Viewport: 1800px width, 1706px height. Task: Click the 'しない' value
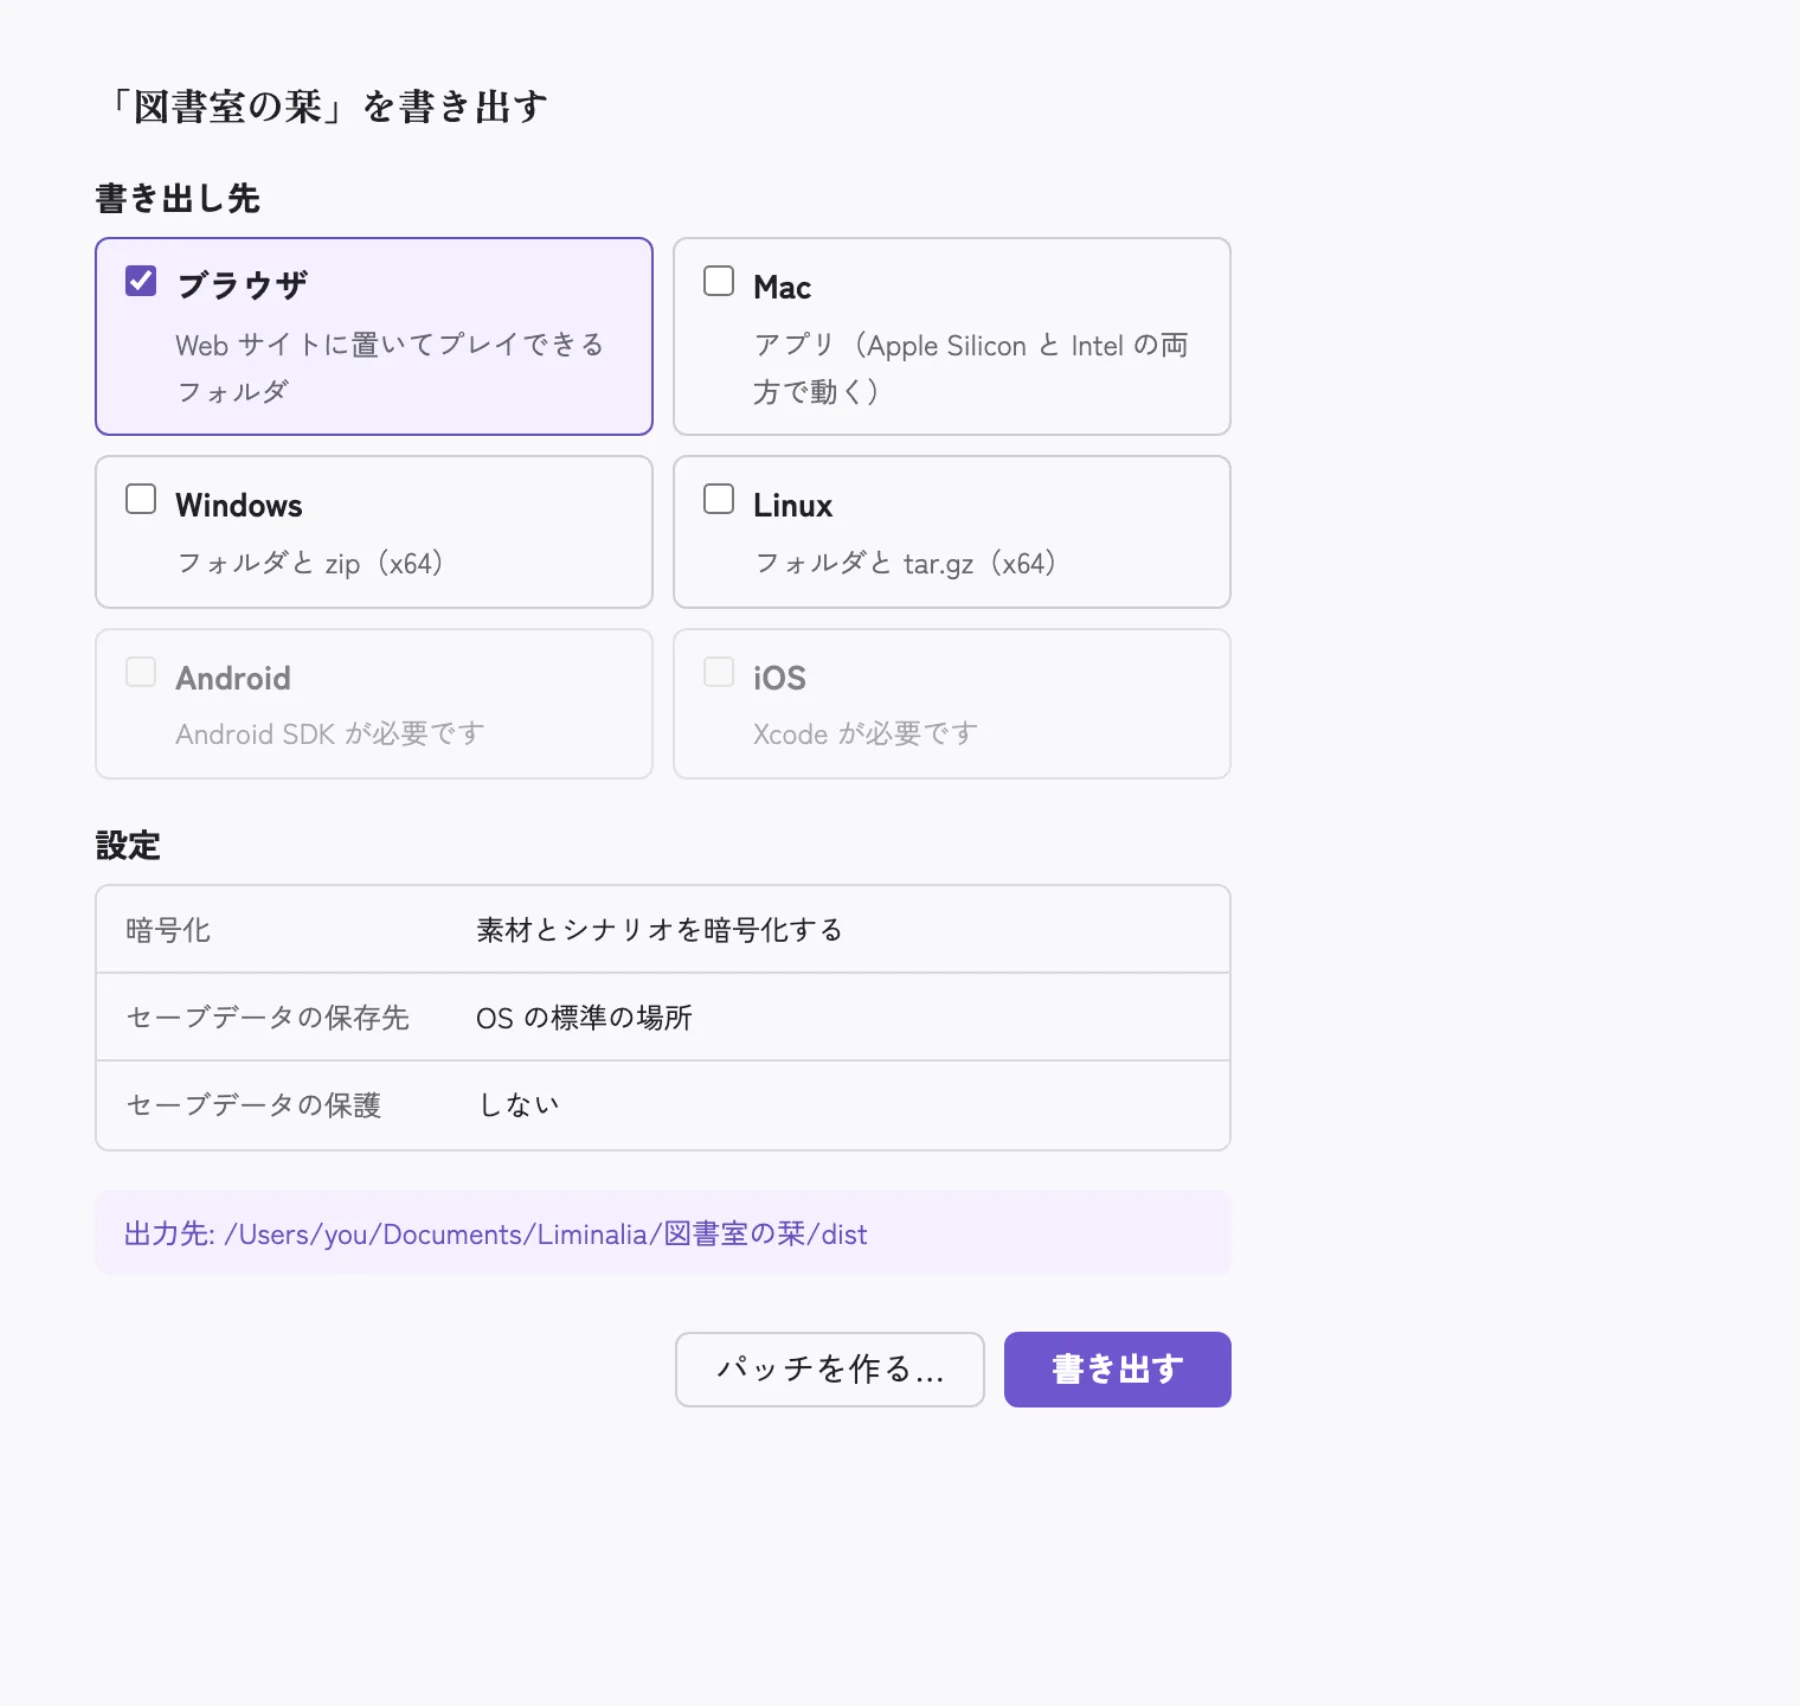coord(519,1105)
